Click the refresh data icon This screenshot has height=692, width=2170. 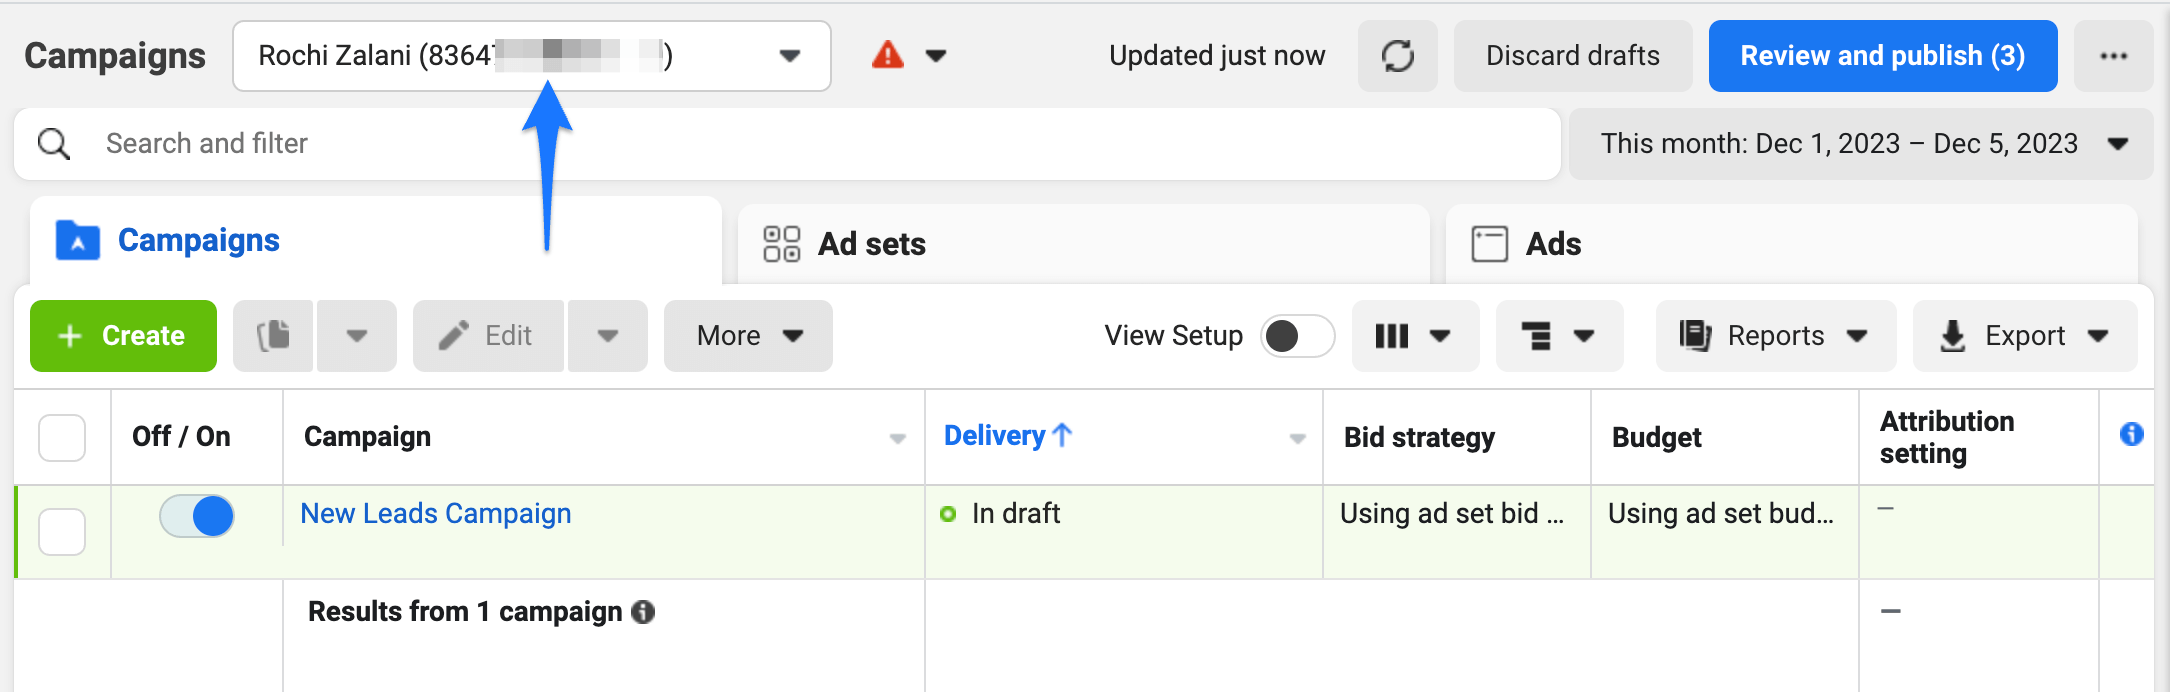click(1397, 56)
